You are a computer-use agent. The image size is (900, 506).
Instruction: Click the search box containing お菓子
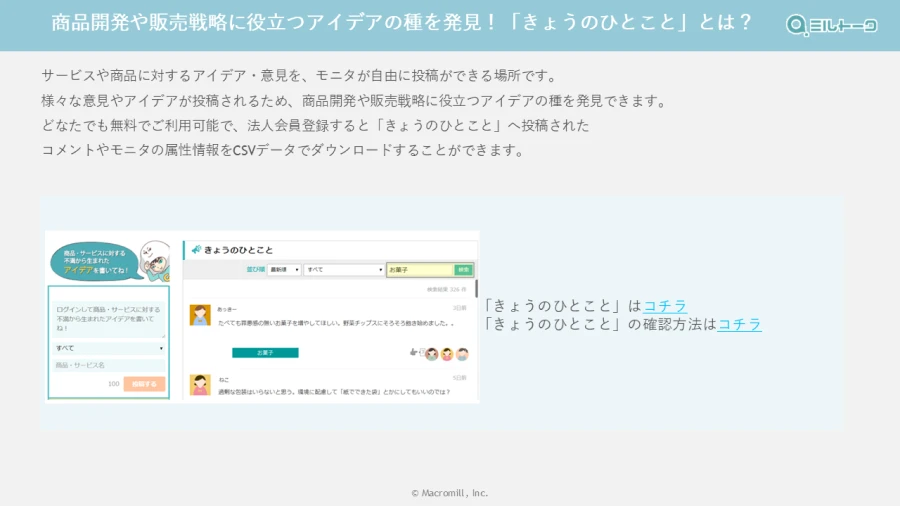[420, 270]
